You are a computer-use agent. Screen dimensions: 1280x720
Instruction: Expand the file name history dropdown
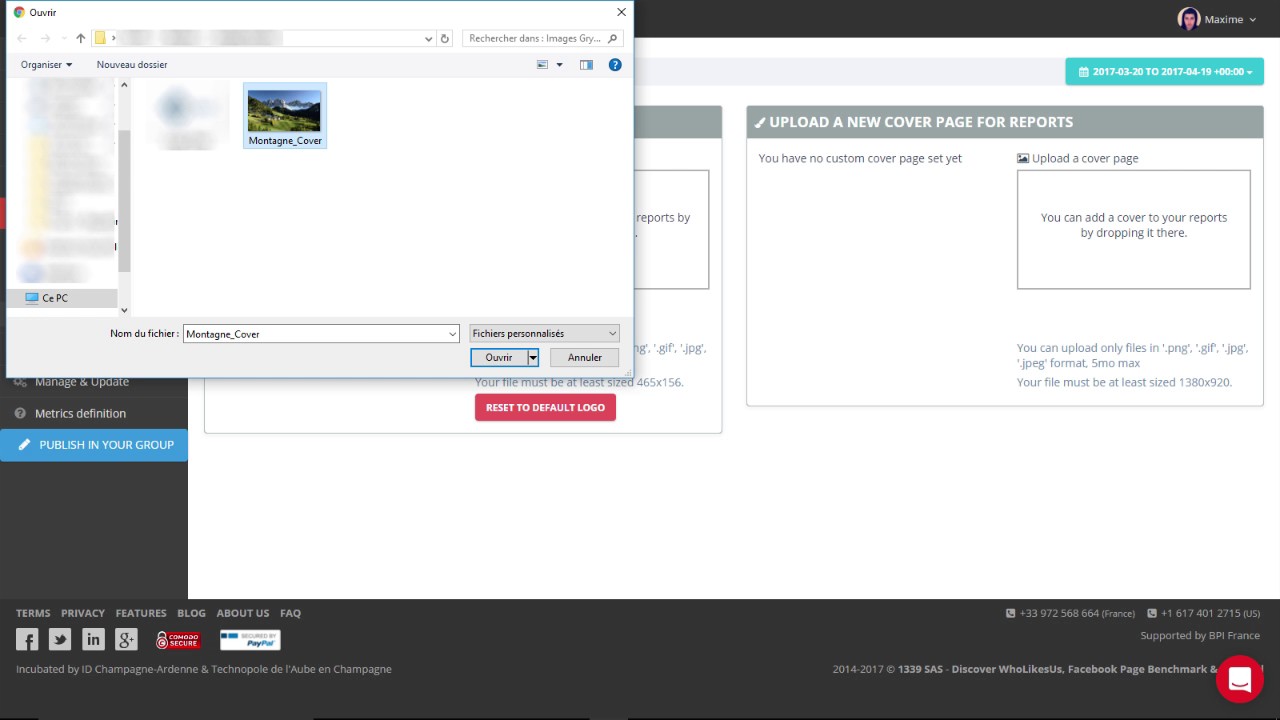pos(453,334)
